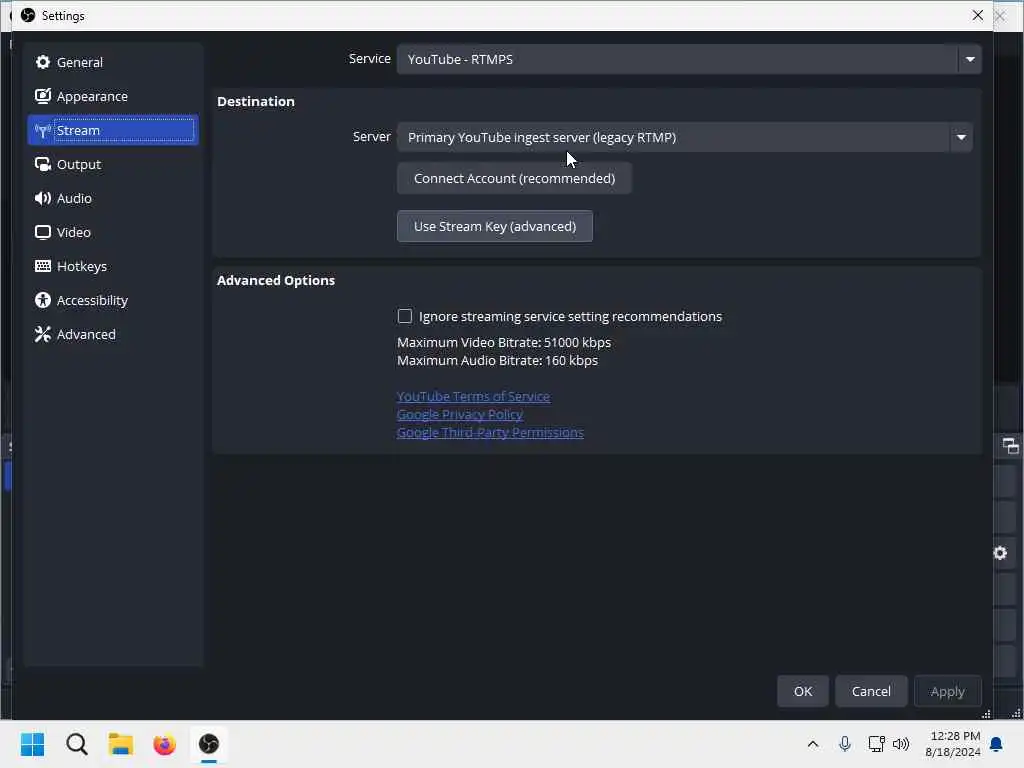Image resolution: width=1024 pixels, height=768 pixels.
Task: Click the Video monitor icon in sidebar
Action: 42,232
